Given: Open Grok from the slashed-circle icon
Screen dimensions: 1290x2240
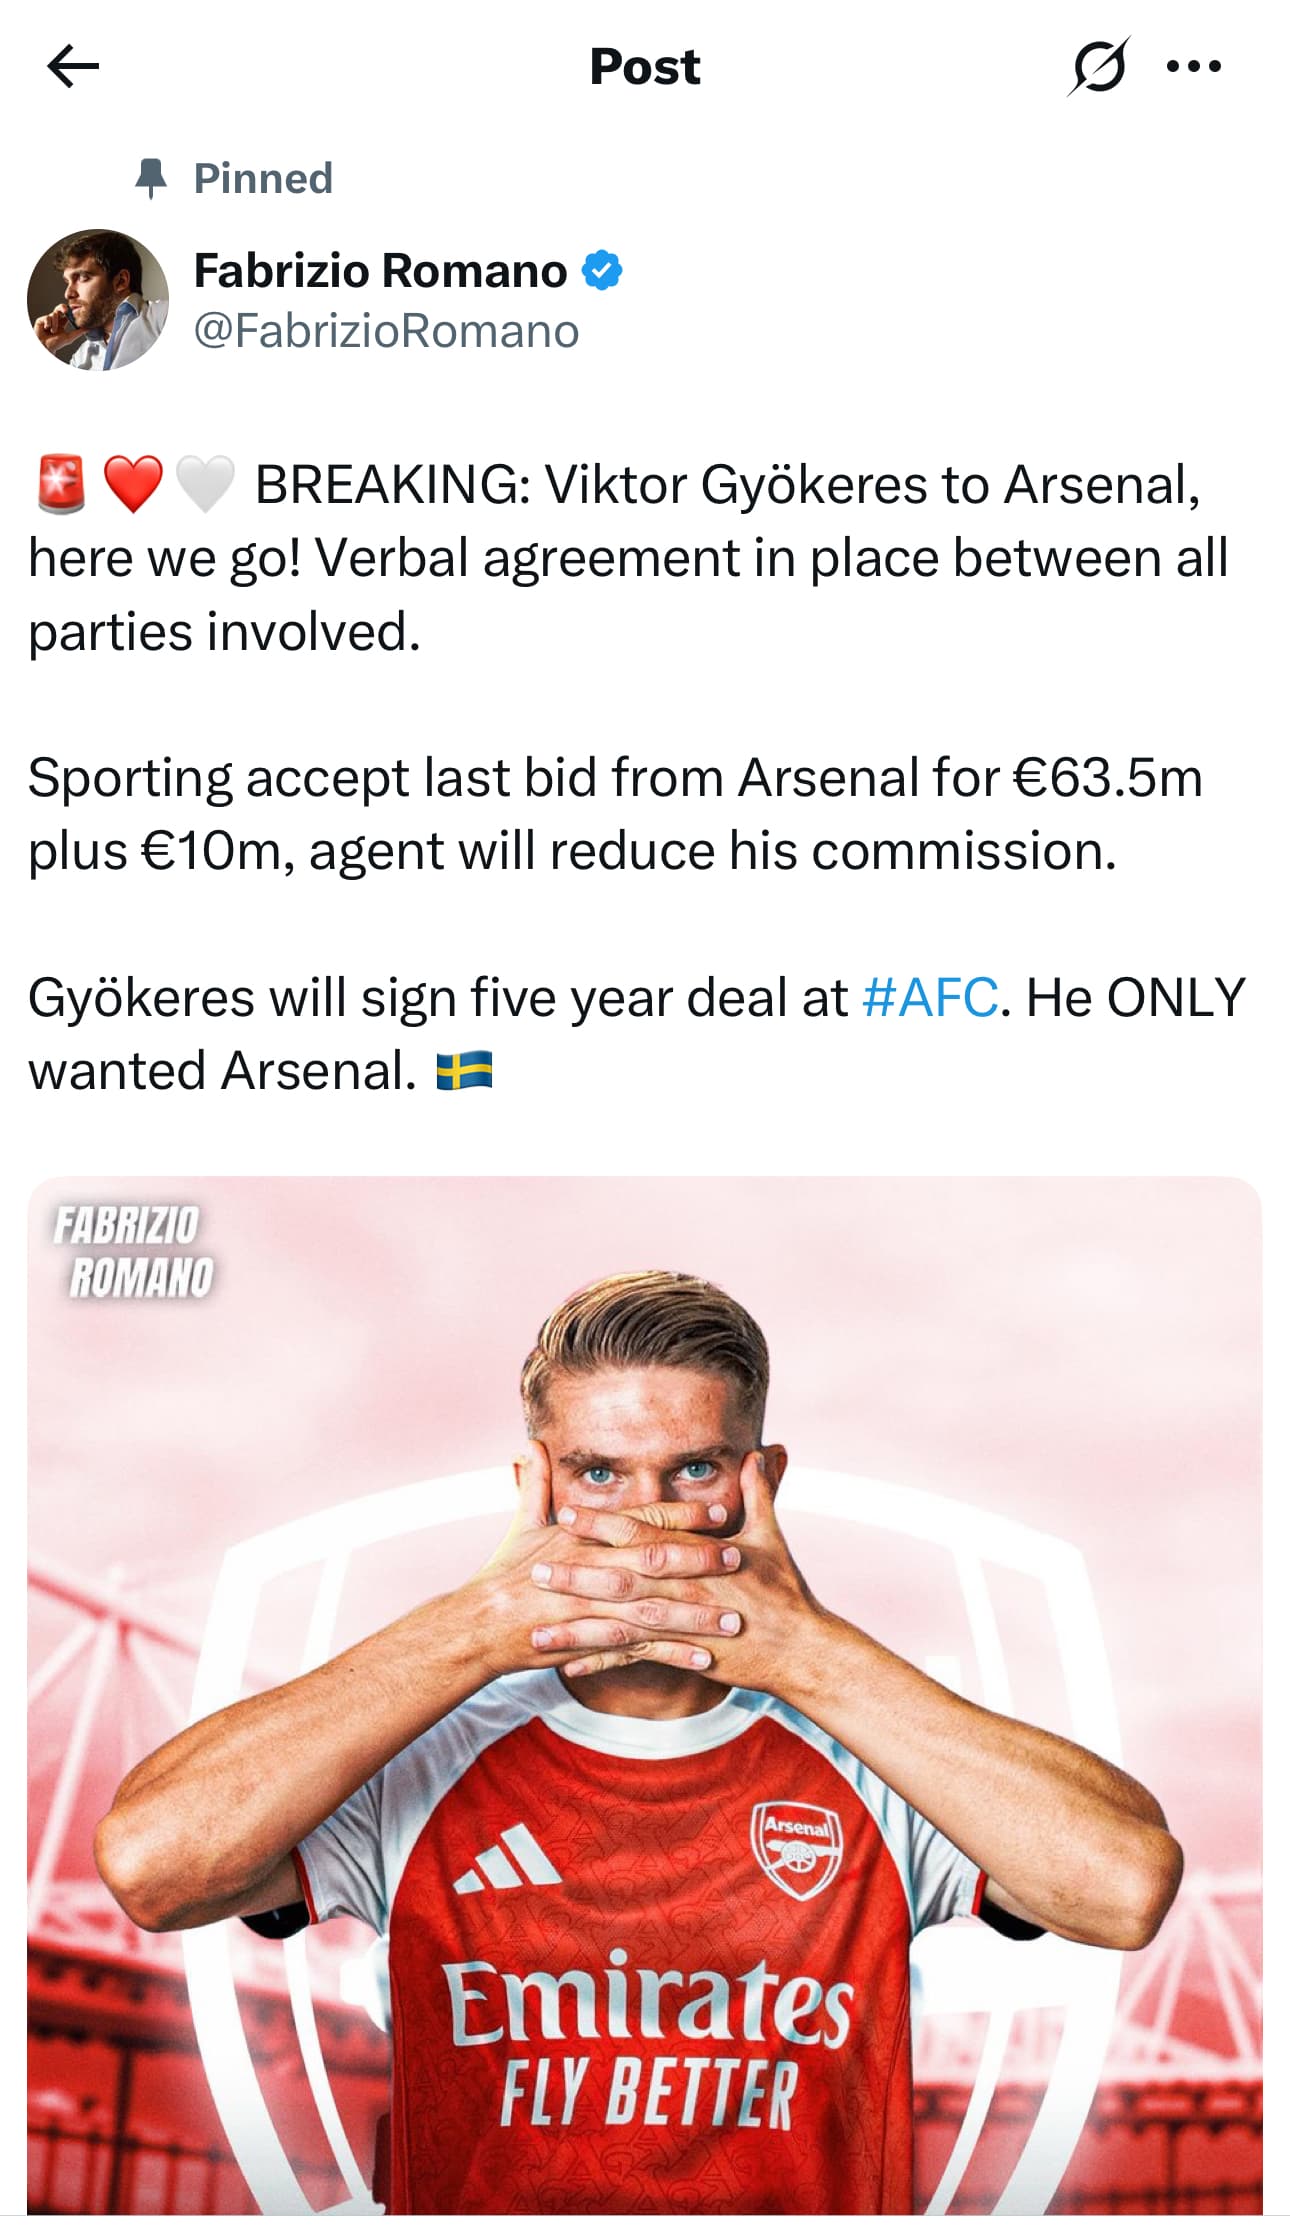Looking at the screenshot, I should pyautogui.click(x=1097, y=67).
